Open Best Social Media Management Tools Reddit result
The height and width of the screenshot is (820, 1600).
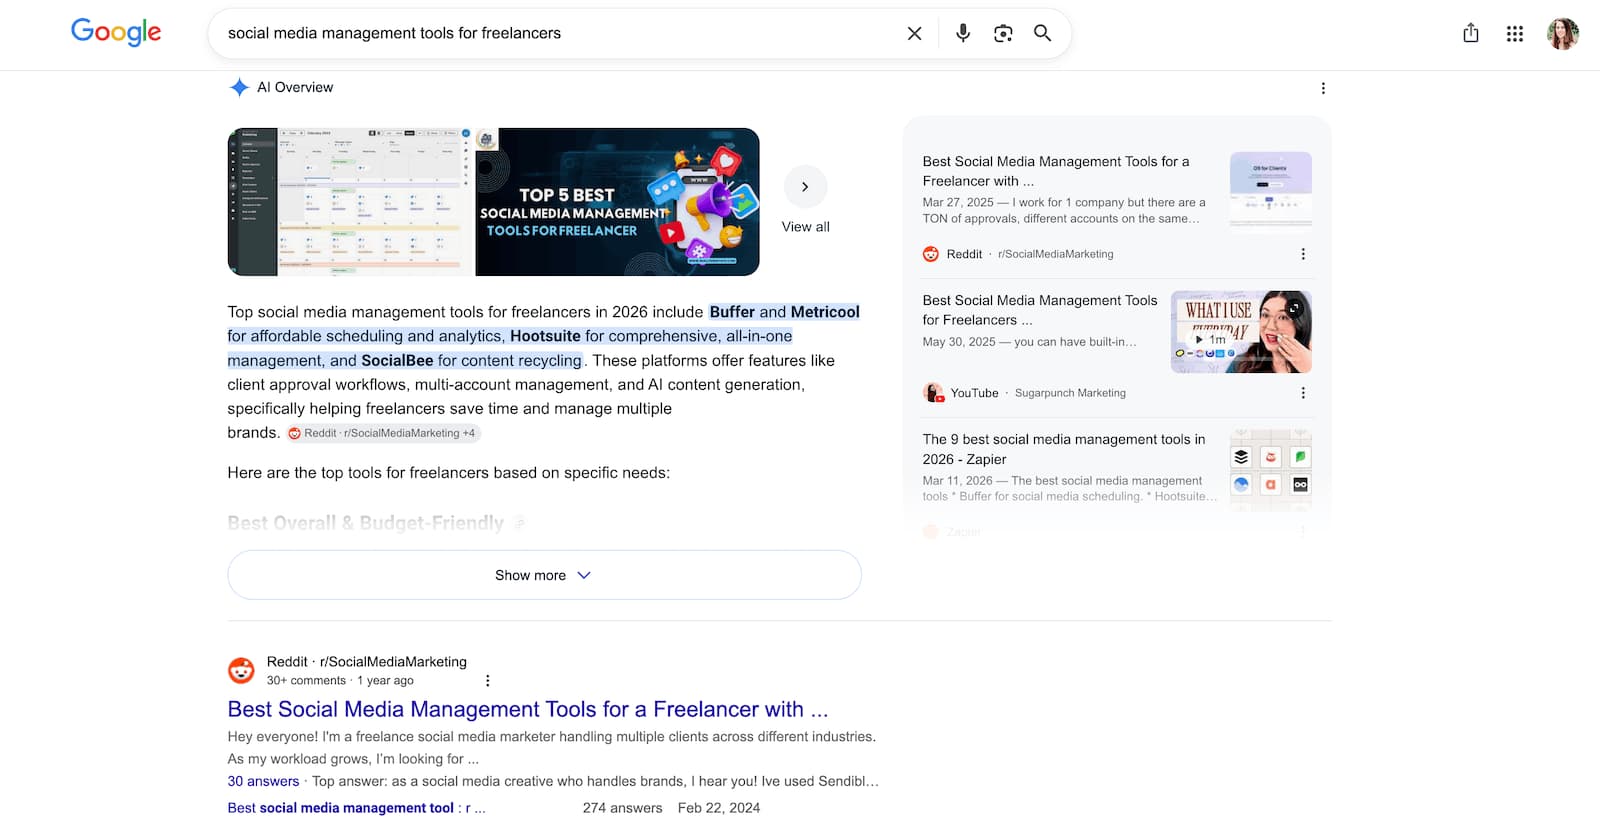528,709
